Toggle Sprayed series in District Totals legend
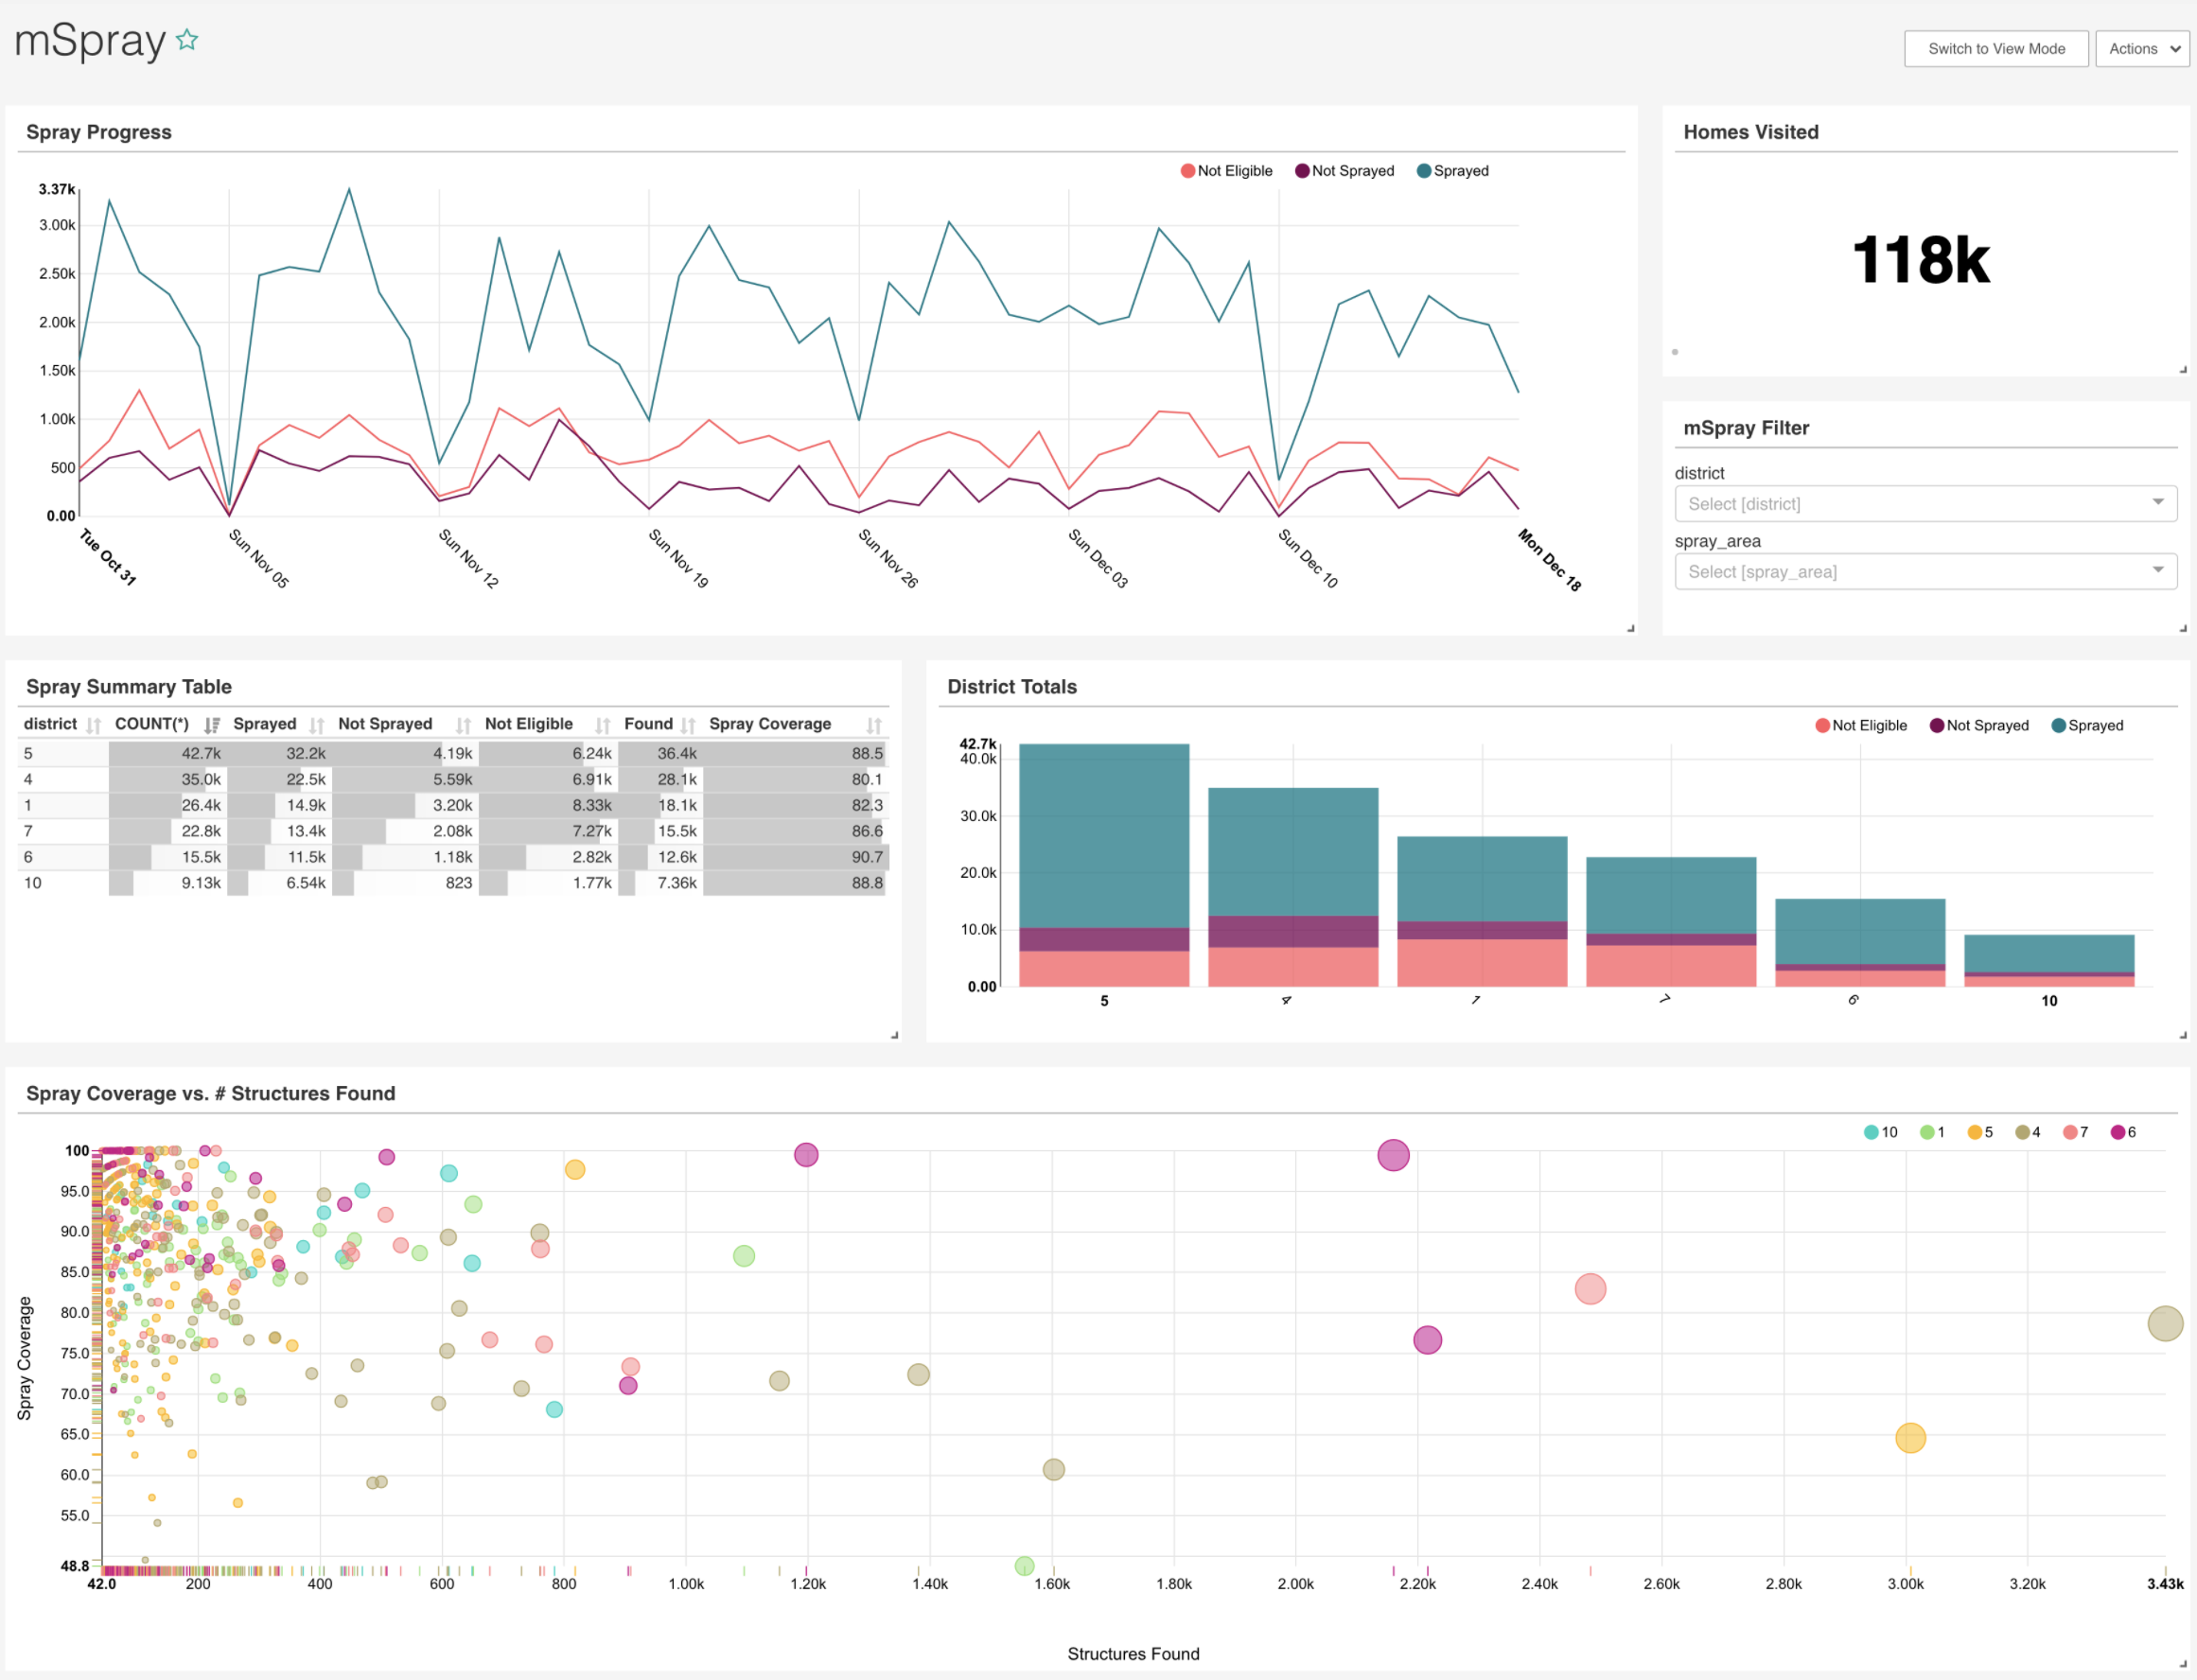The height and width of the screenshot is (1680, 2197). click(x=2087, y=725)
